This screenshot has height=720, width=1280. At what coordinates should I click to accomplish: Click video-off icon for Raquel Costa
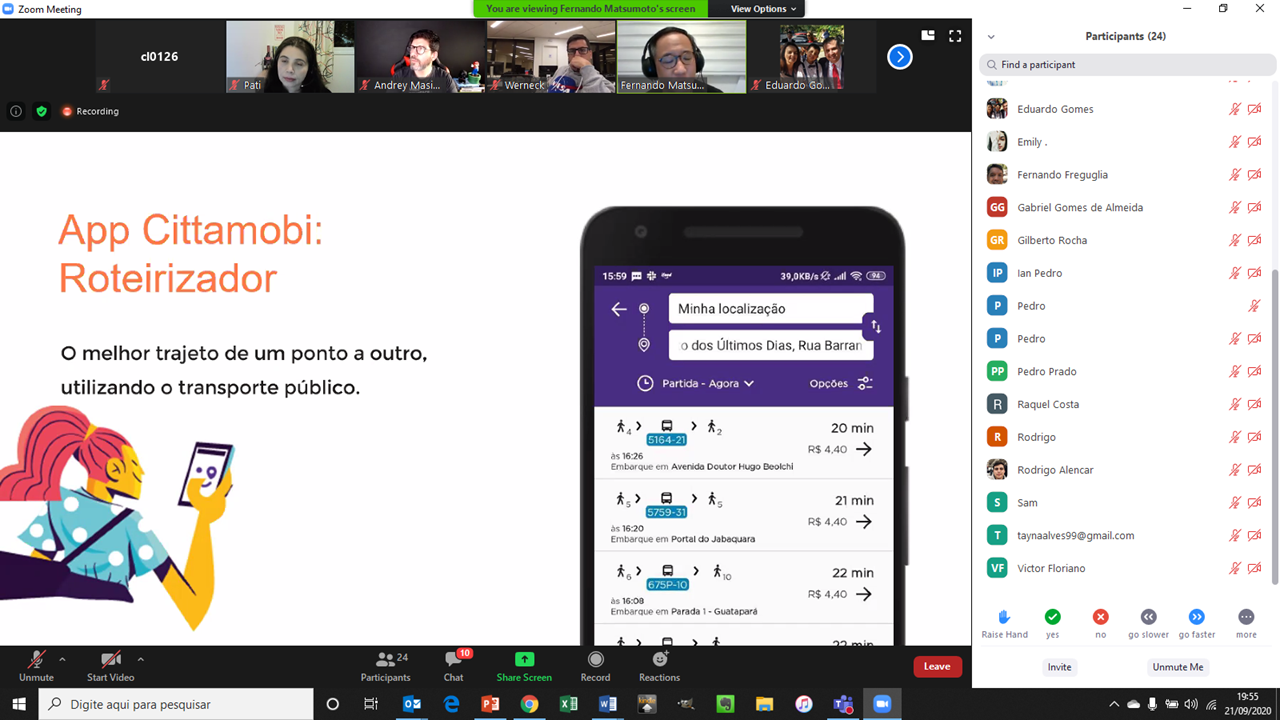click(1254, 404)
